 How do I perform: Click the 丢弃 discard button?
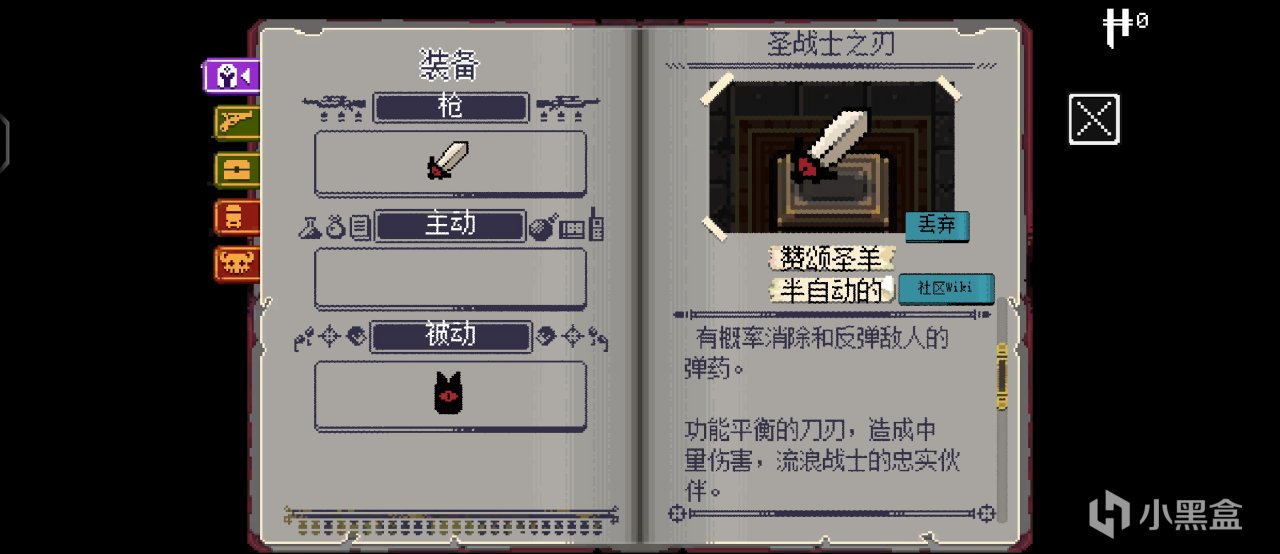click(x=937, y=226)
